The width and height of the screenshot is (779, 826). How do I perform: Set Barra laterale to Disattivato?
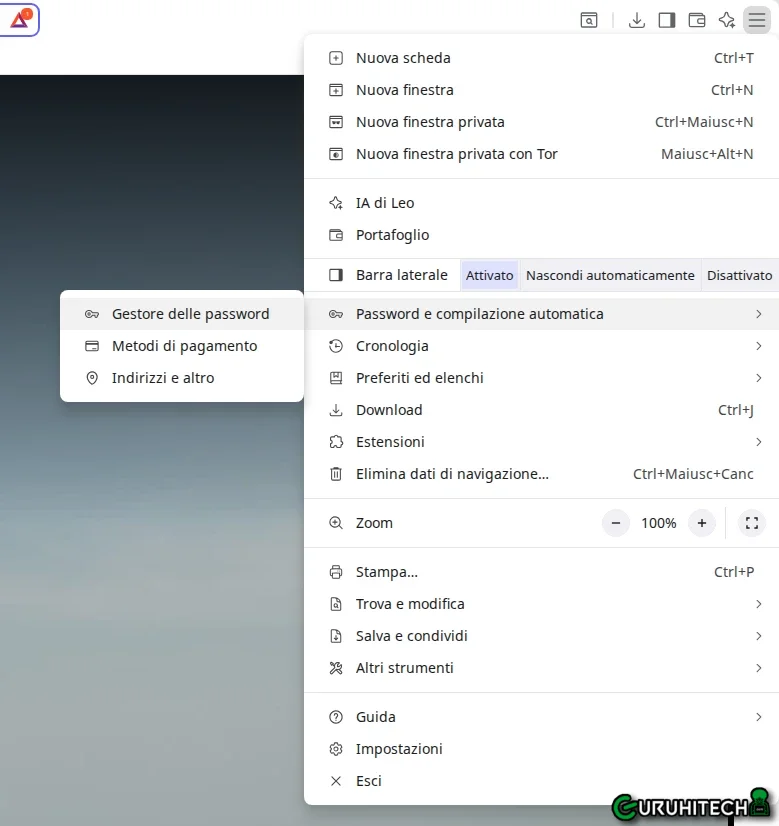tap(739, 275)
